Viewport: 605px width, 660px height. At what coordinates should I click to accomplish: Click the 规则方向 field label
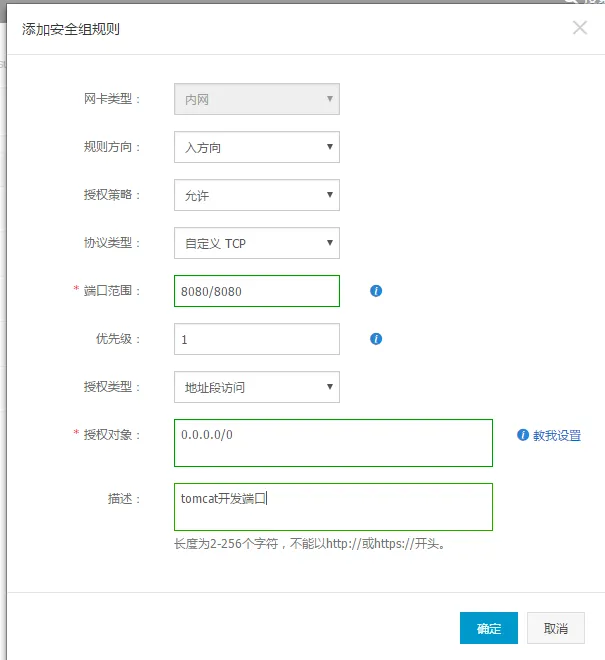click(112, 146)
